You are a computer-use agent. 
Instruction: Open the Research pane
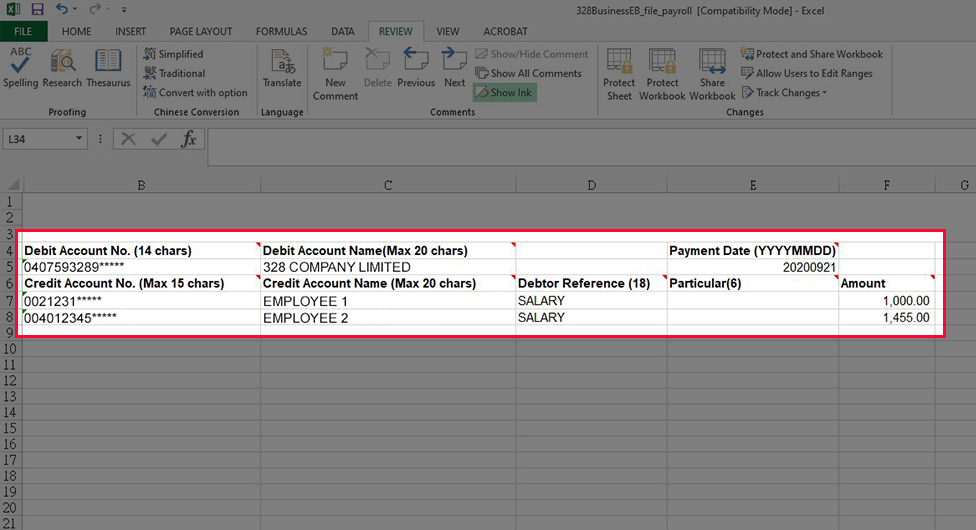point(62,68)
